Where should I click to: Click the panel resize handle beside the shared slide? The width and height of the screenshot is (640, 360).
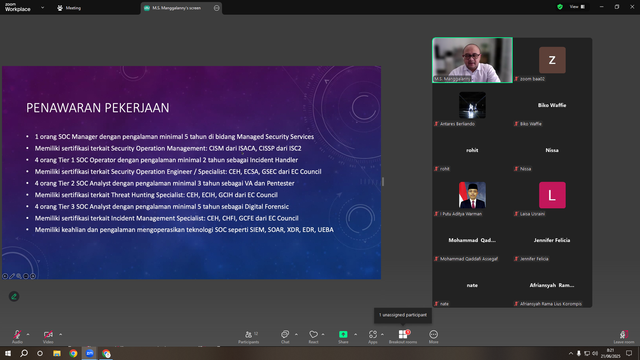pos(383,182)
